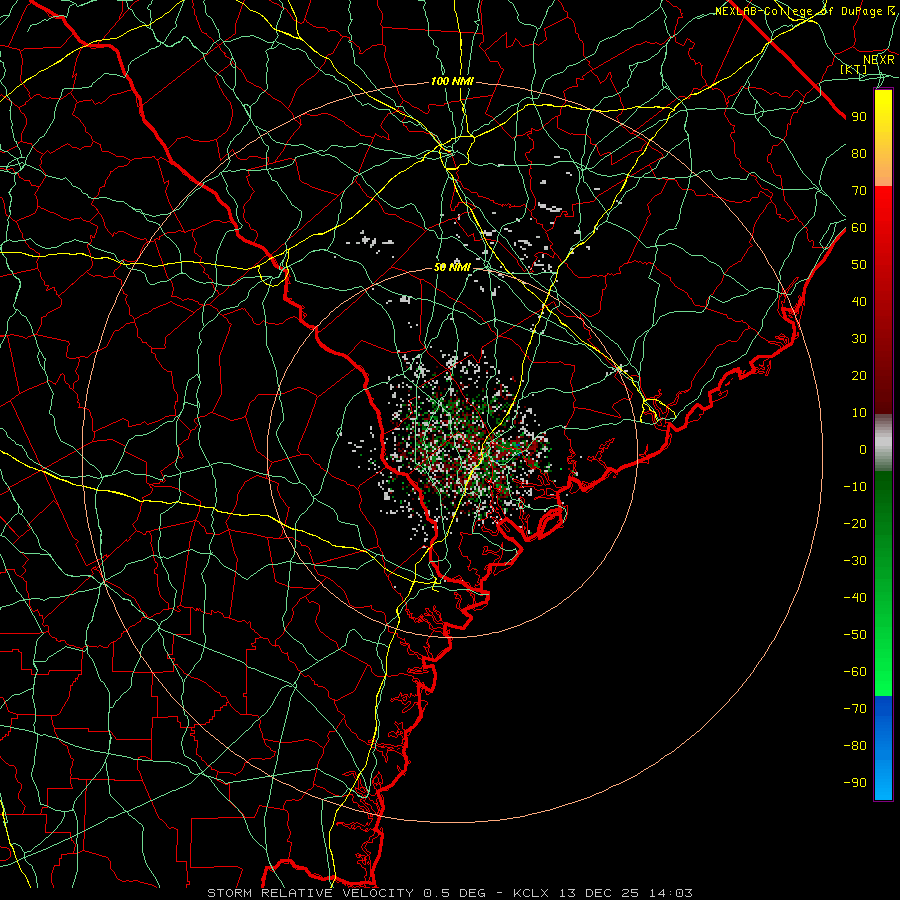This screenshot has height=900, width=900.
Task: Select the positive 10 knots scale value
Action: 859,413
